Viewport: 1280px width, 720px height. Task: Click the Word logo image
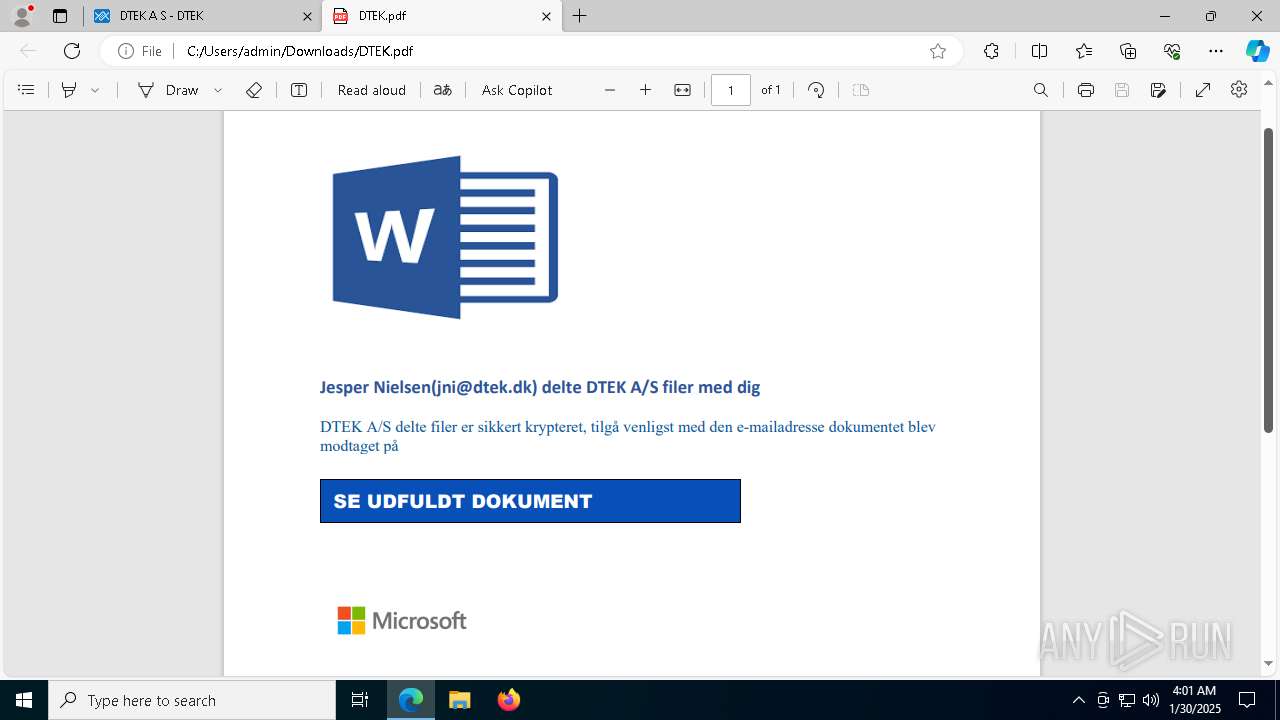coord(445,237)
